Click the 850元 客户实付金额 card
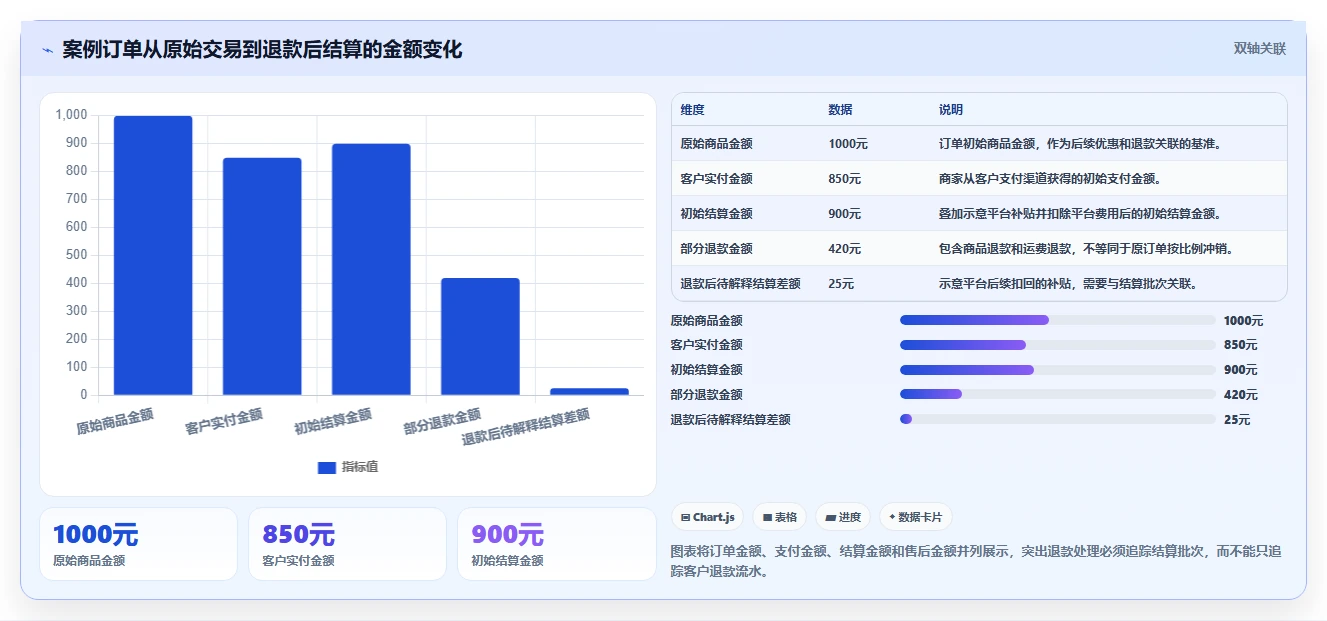 [x=347, y=544]
